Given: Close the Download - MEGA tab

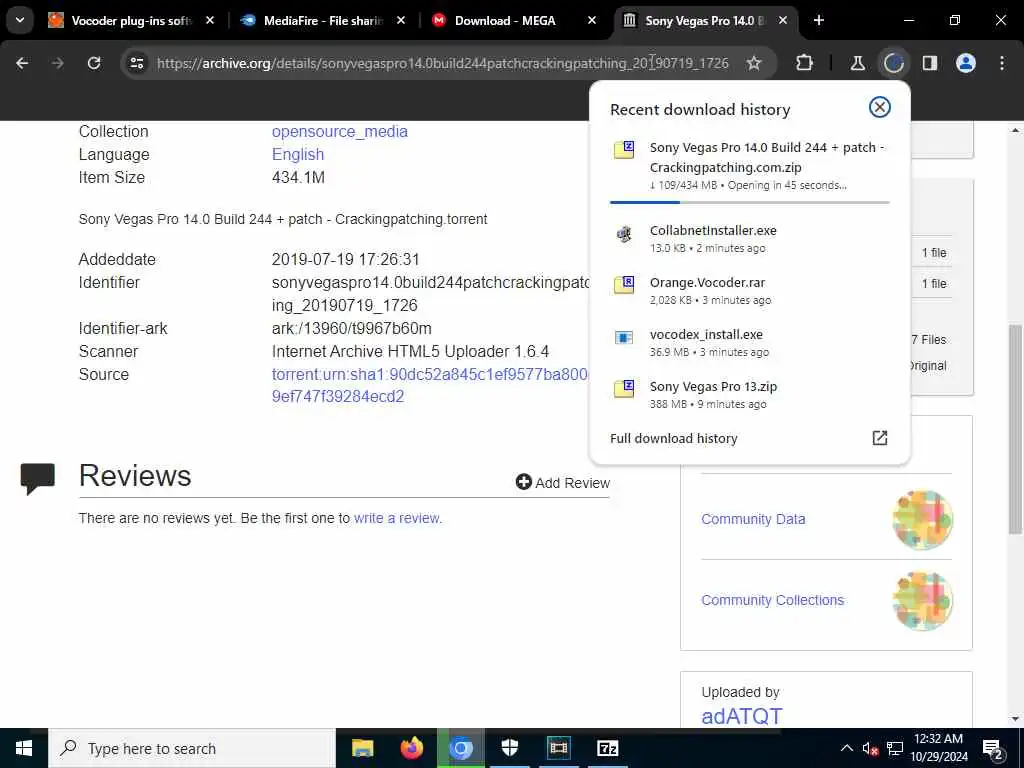Looking at the screenshot, I should (x=592, y=21).
